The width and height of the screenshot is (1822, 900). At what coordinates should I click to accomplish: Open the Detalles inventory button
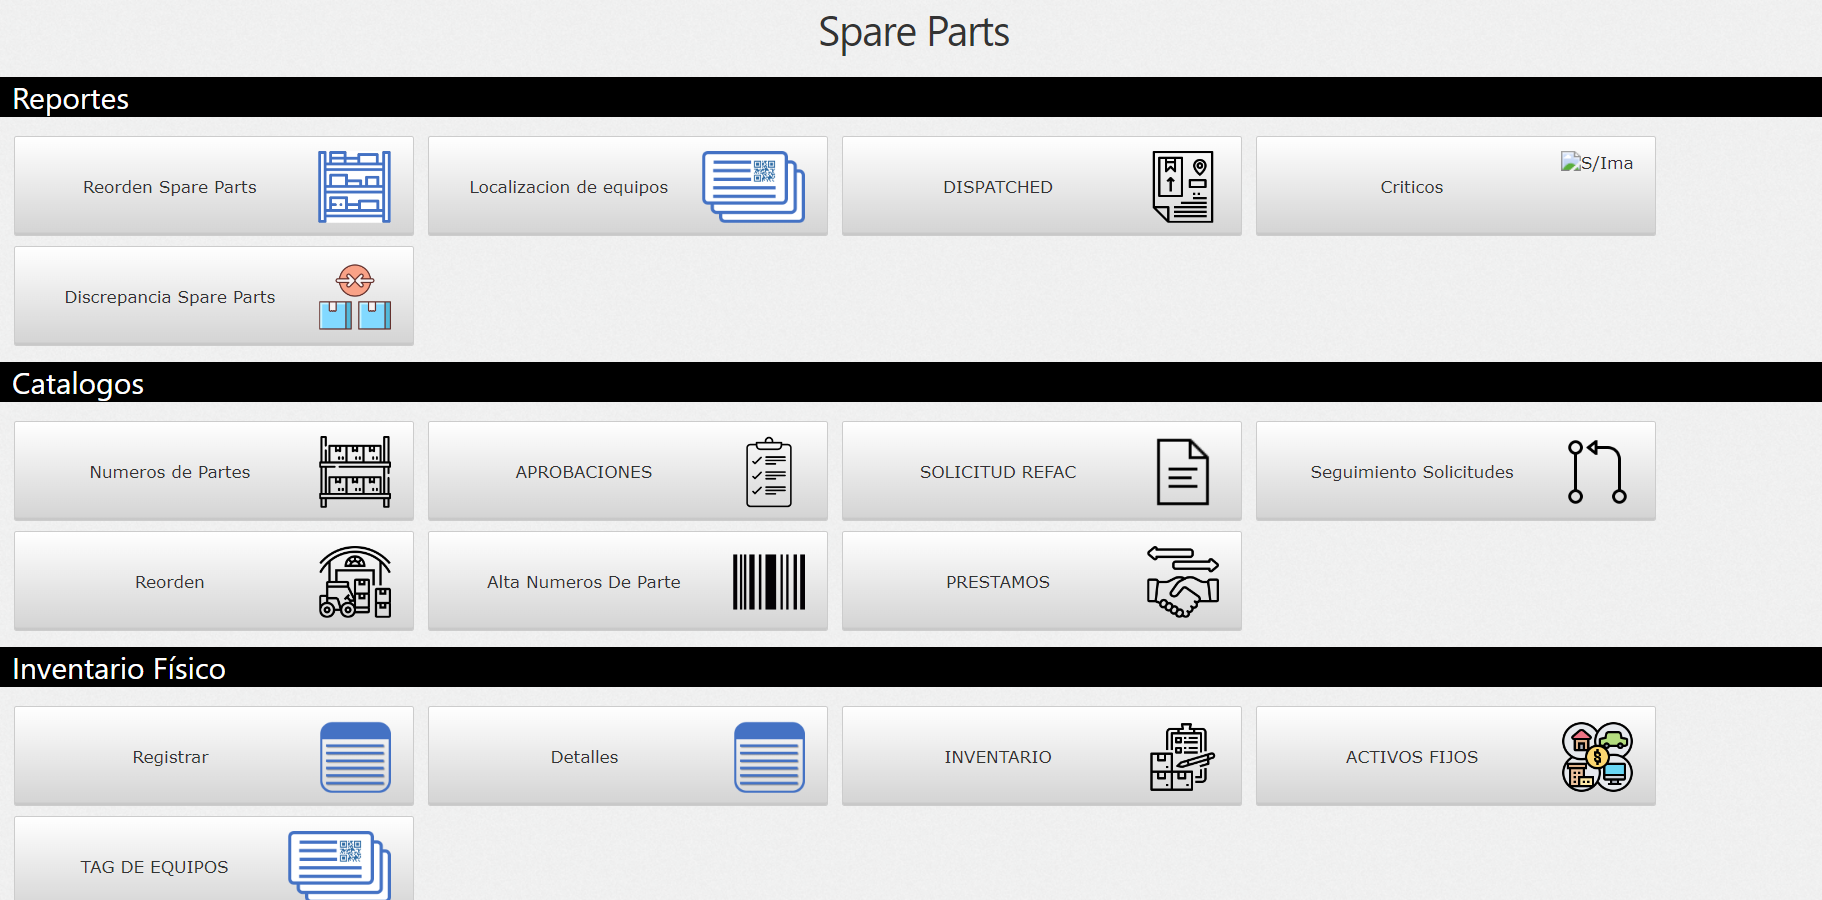pos(584,757)
